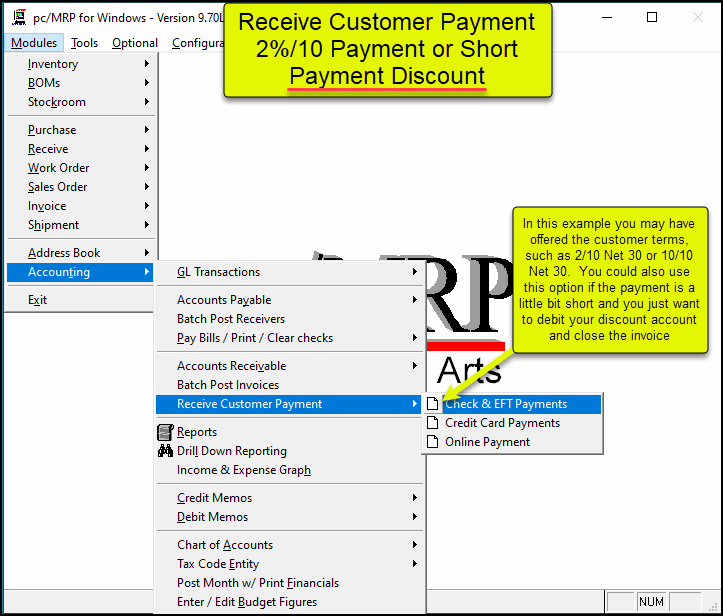The width and height of the screenshot is (723, 616).
Task: Open Accounts Payable submenu
Action: click(x=224, y=300)
